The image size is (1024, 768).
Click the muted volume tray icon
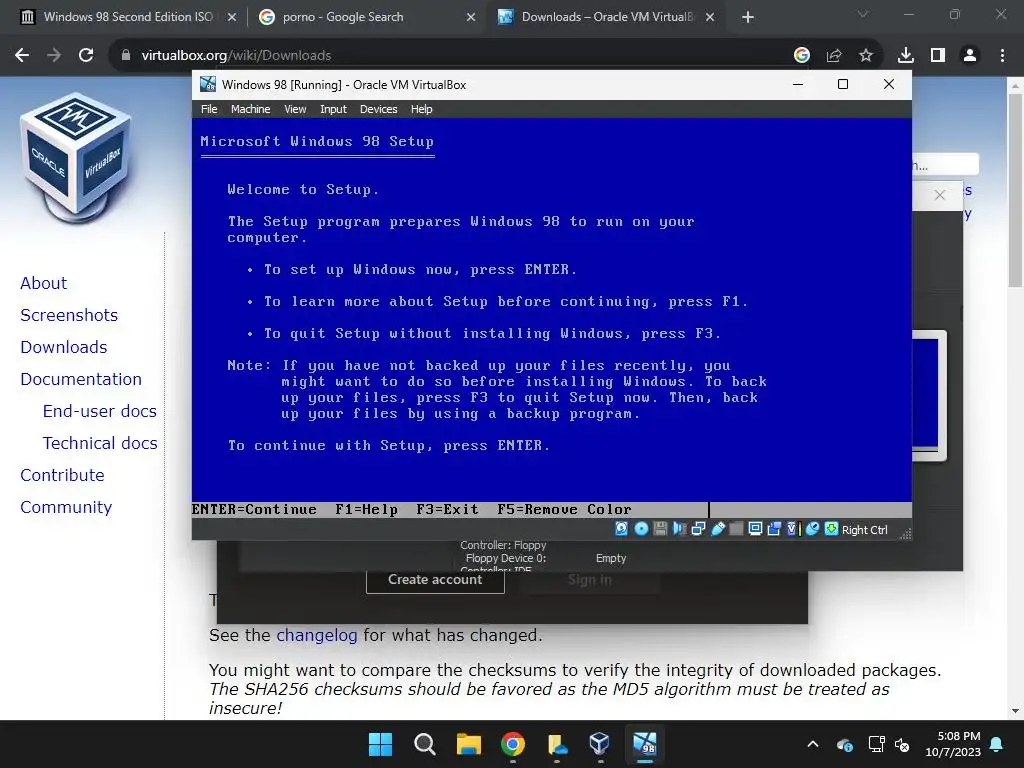(x=902, y=744)
